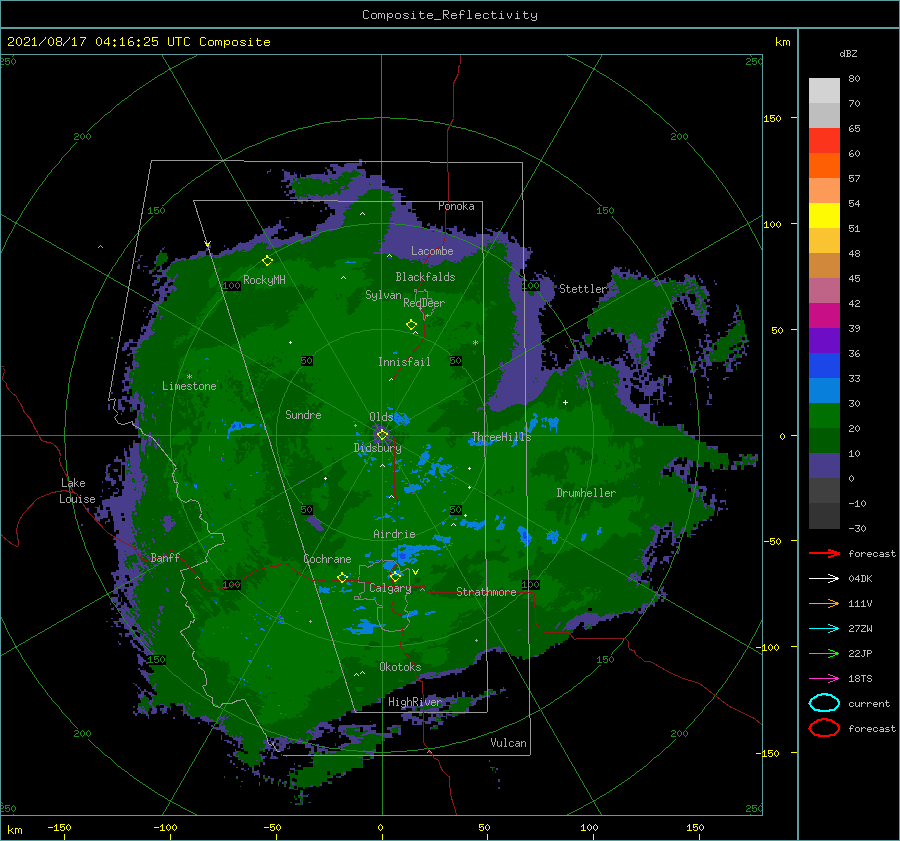Viewport: 900px width, 841px height.
Task: Click the Banff town label
Action: pos(165,557)
